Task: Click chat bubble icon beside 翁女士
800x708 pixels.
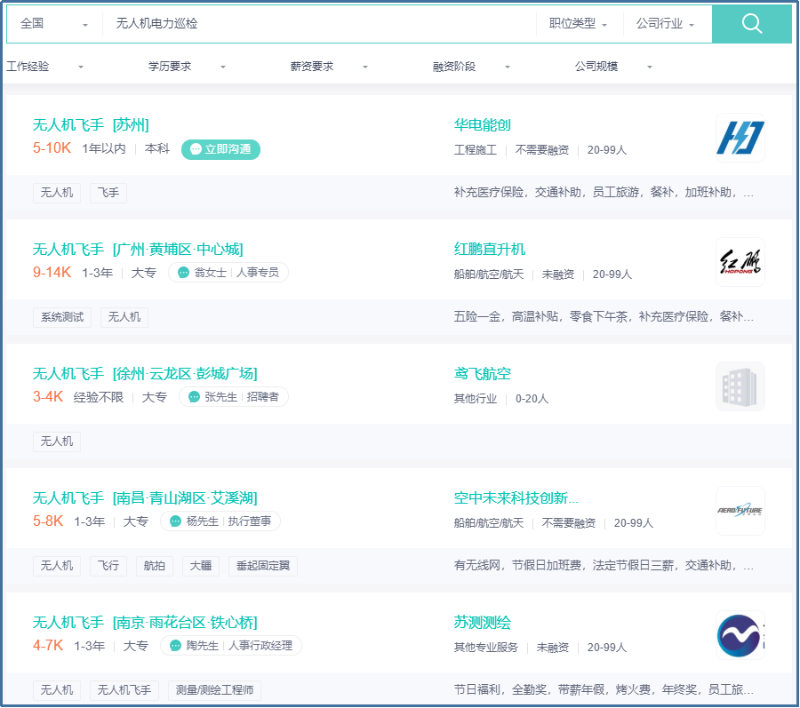Action: pyautogui.click(x=183, y=273)
